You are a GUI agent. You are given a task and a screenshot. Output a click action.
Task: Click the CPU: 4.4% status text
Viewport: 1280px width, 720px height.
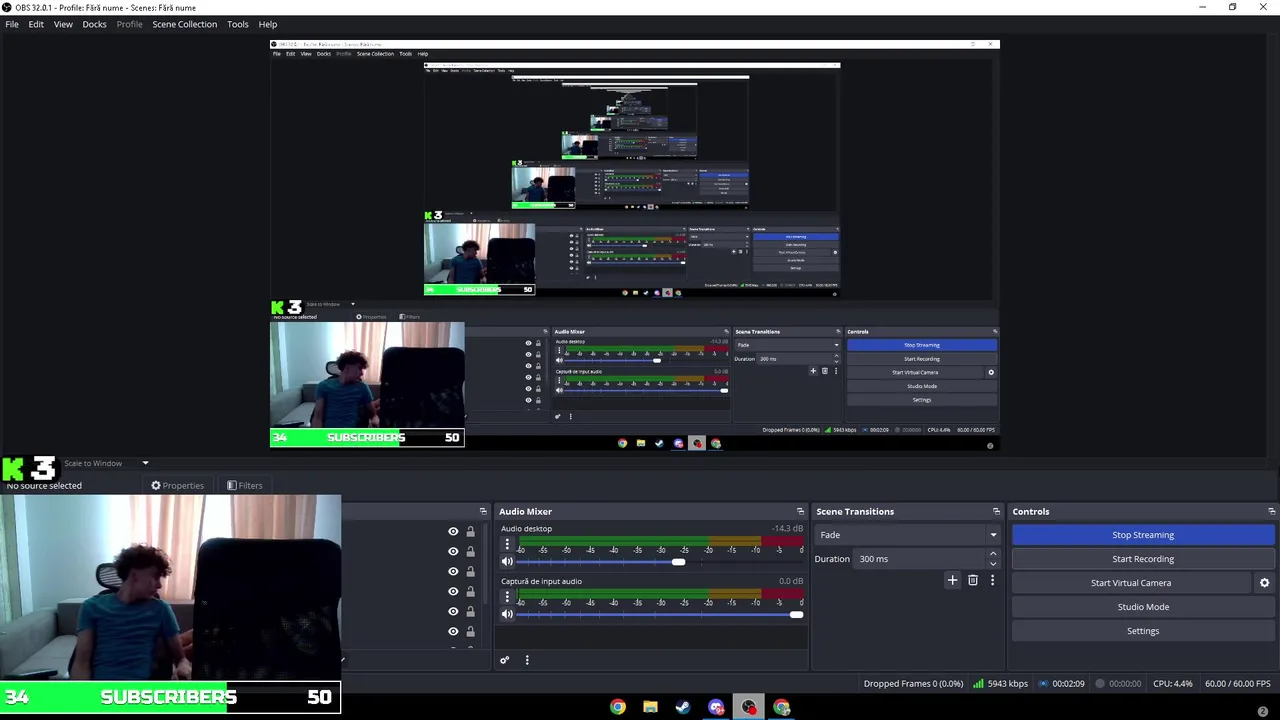click(x=1172, y=684)
